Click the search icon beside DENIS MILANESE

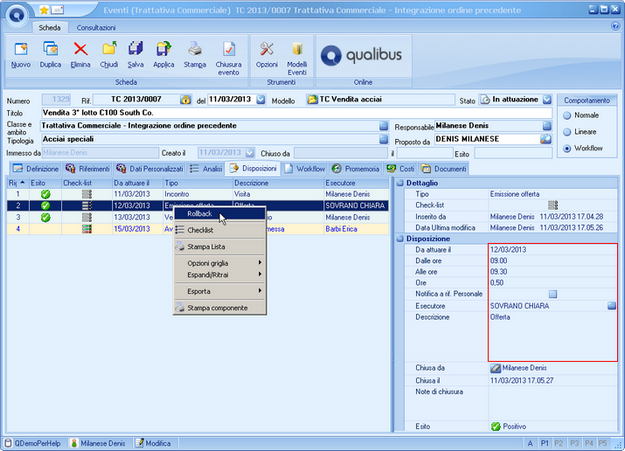(546, 139)
